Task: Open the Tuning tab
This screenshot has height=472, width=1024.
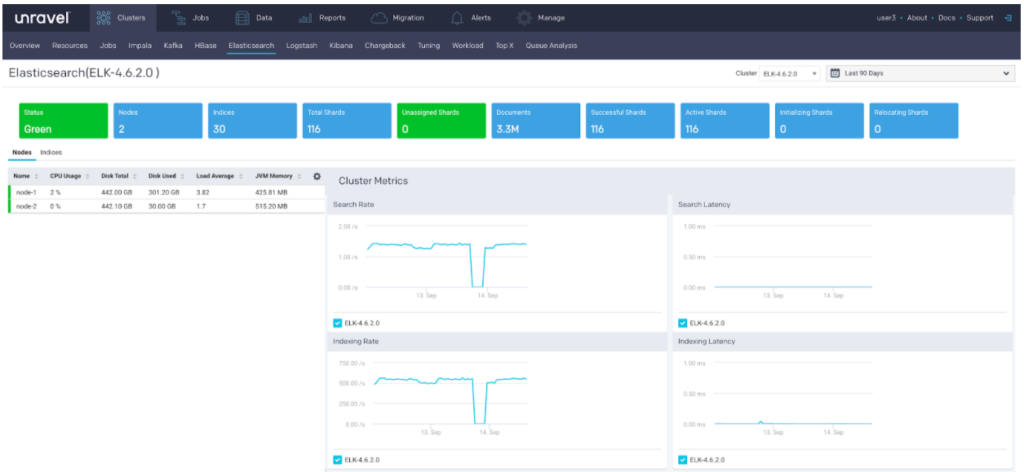Action: 428,46
